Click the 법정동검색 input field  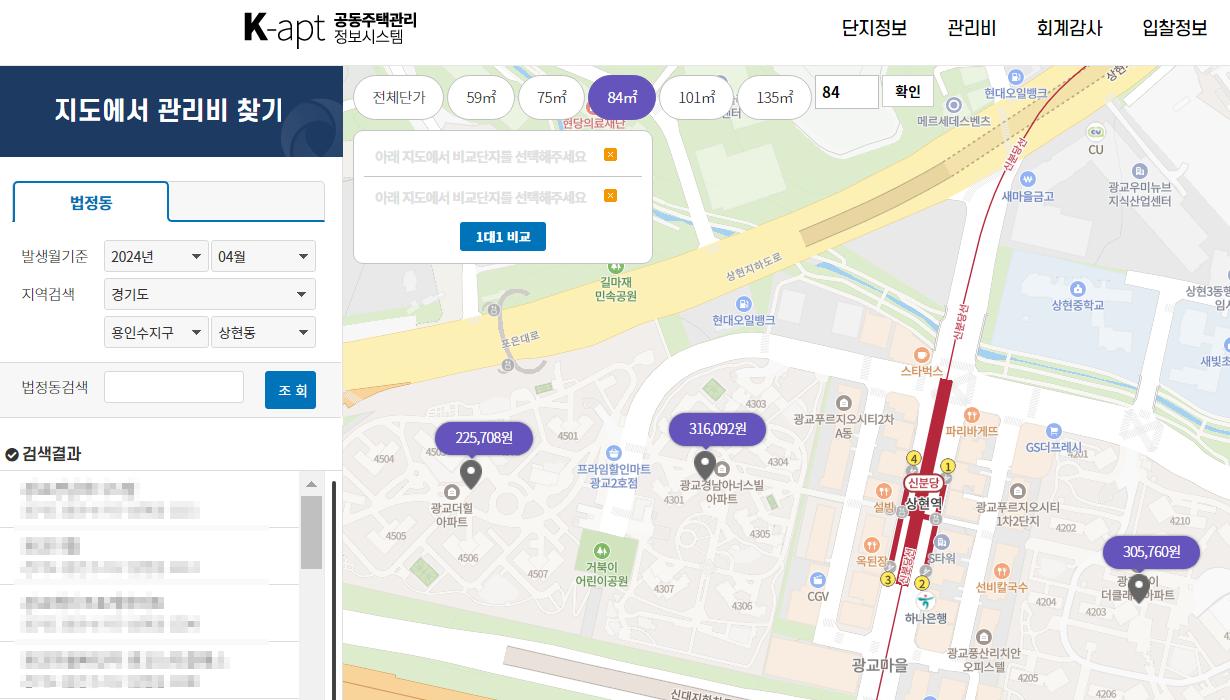pos(173,386)
